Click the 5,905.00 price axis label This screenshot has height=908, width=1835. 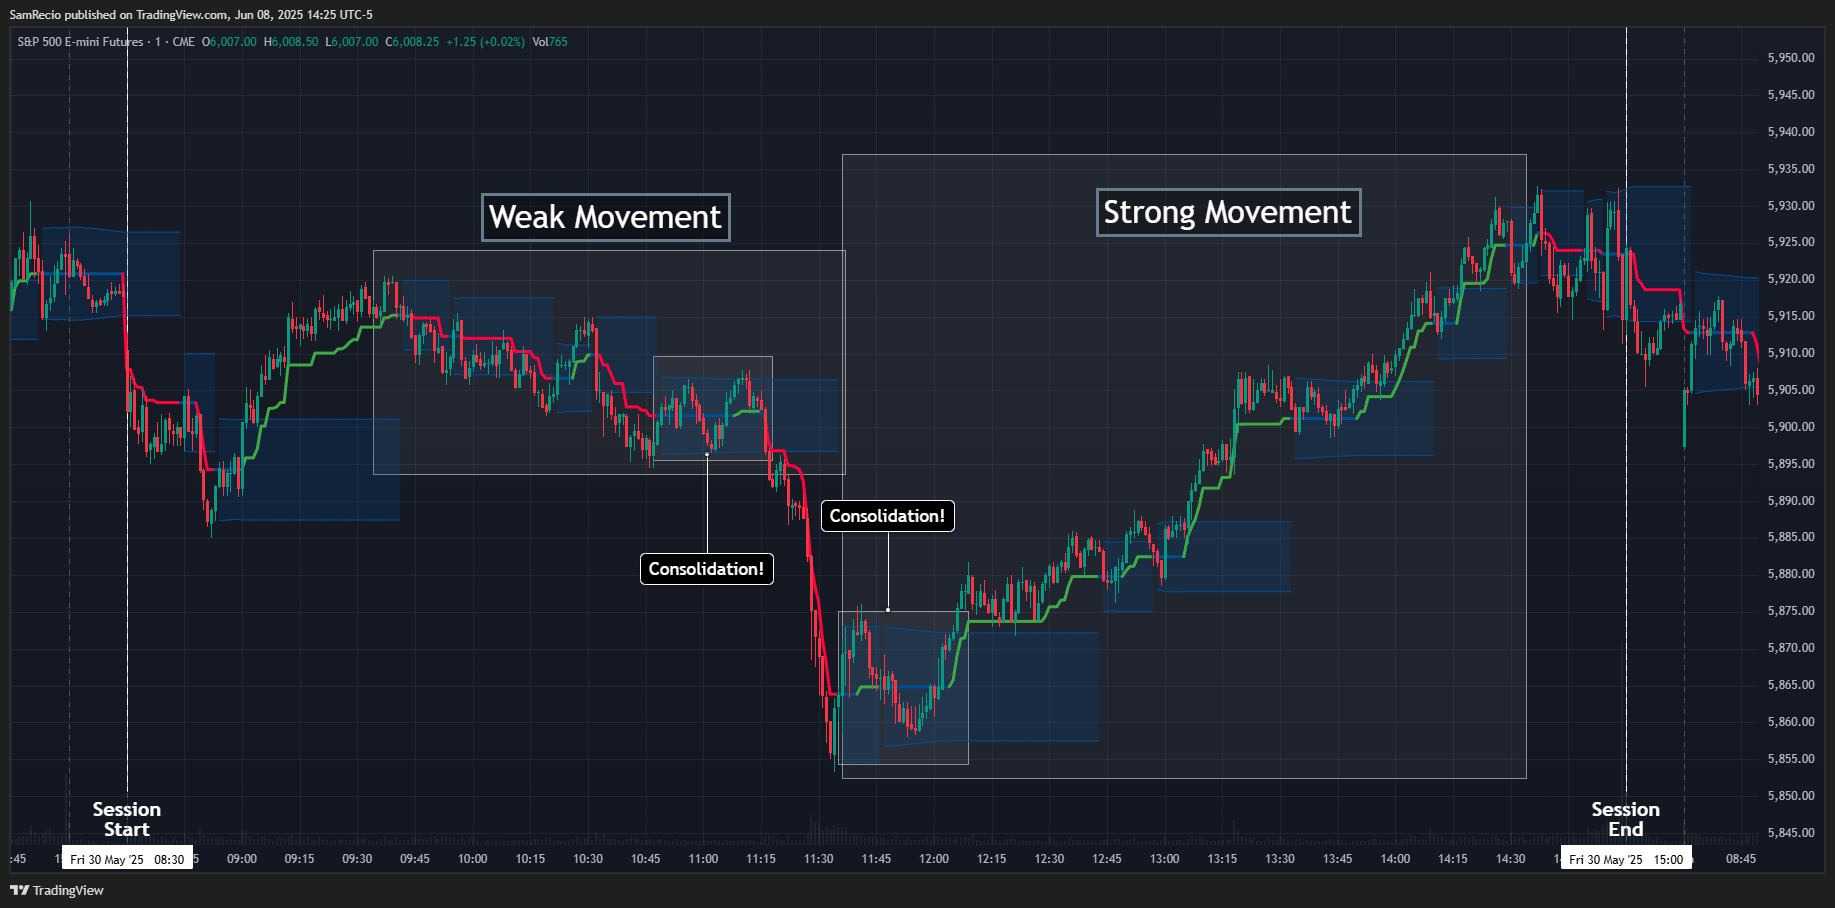(x=1791, y=390)
